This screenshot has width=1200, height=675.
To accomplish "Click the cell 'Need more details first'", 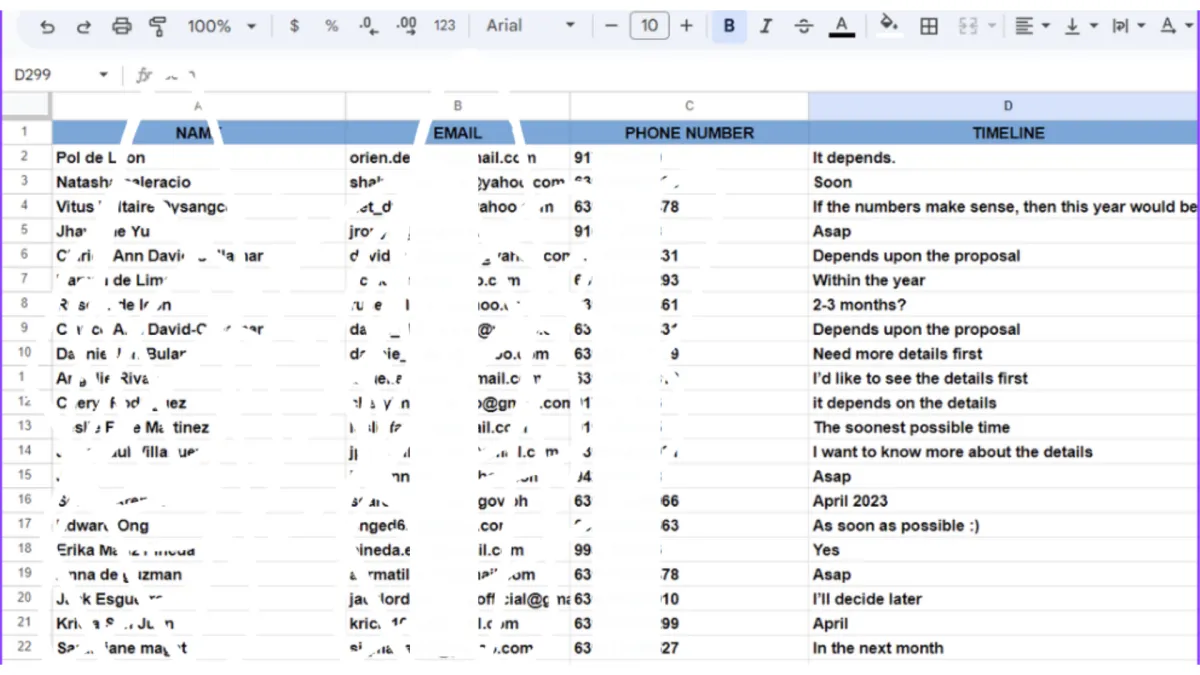I will [1004, 353].
